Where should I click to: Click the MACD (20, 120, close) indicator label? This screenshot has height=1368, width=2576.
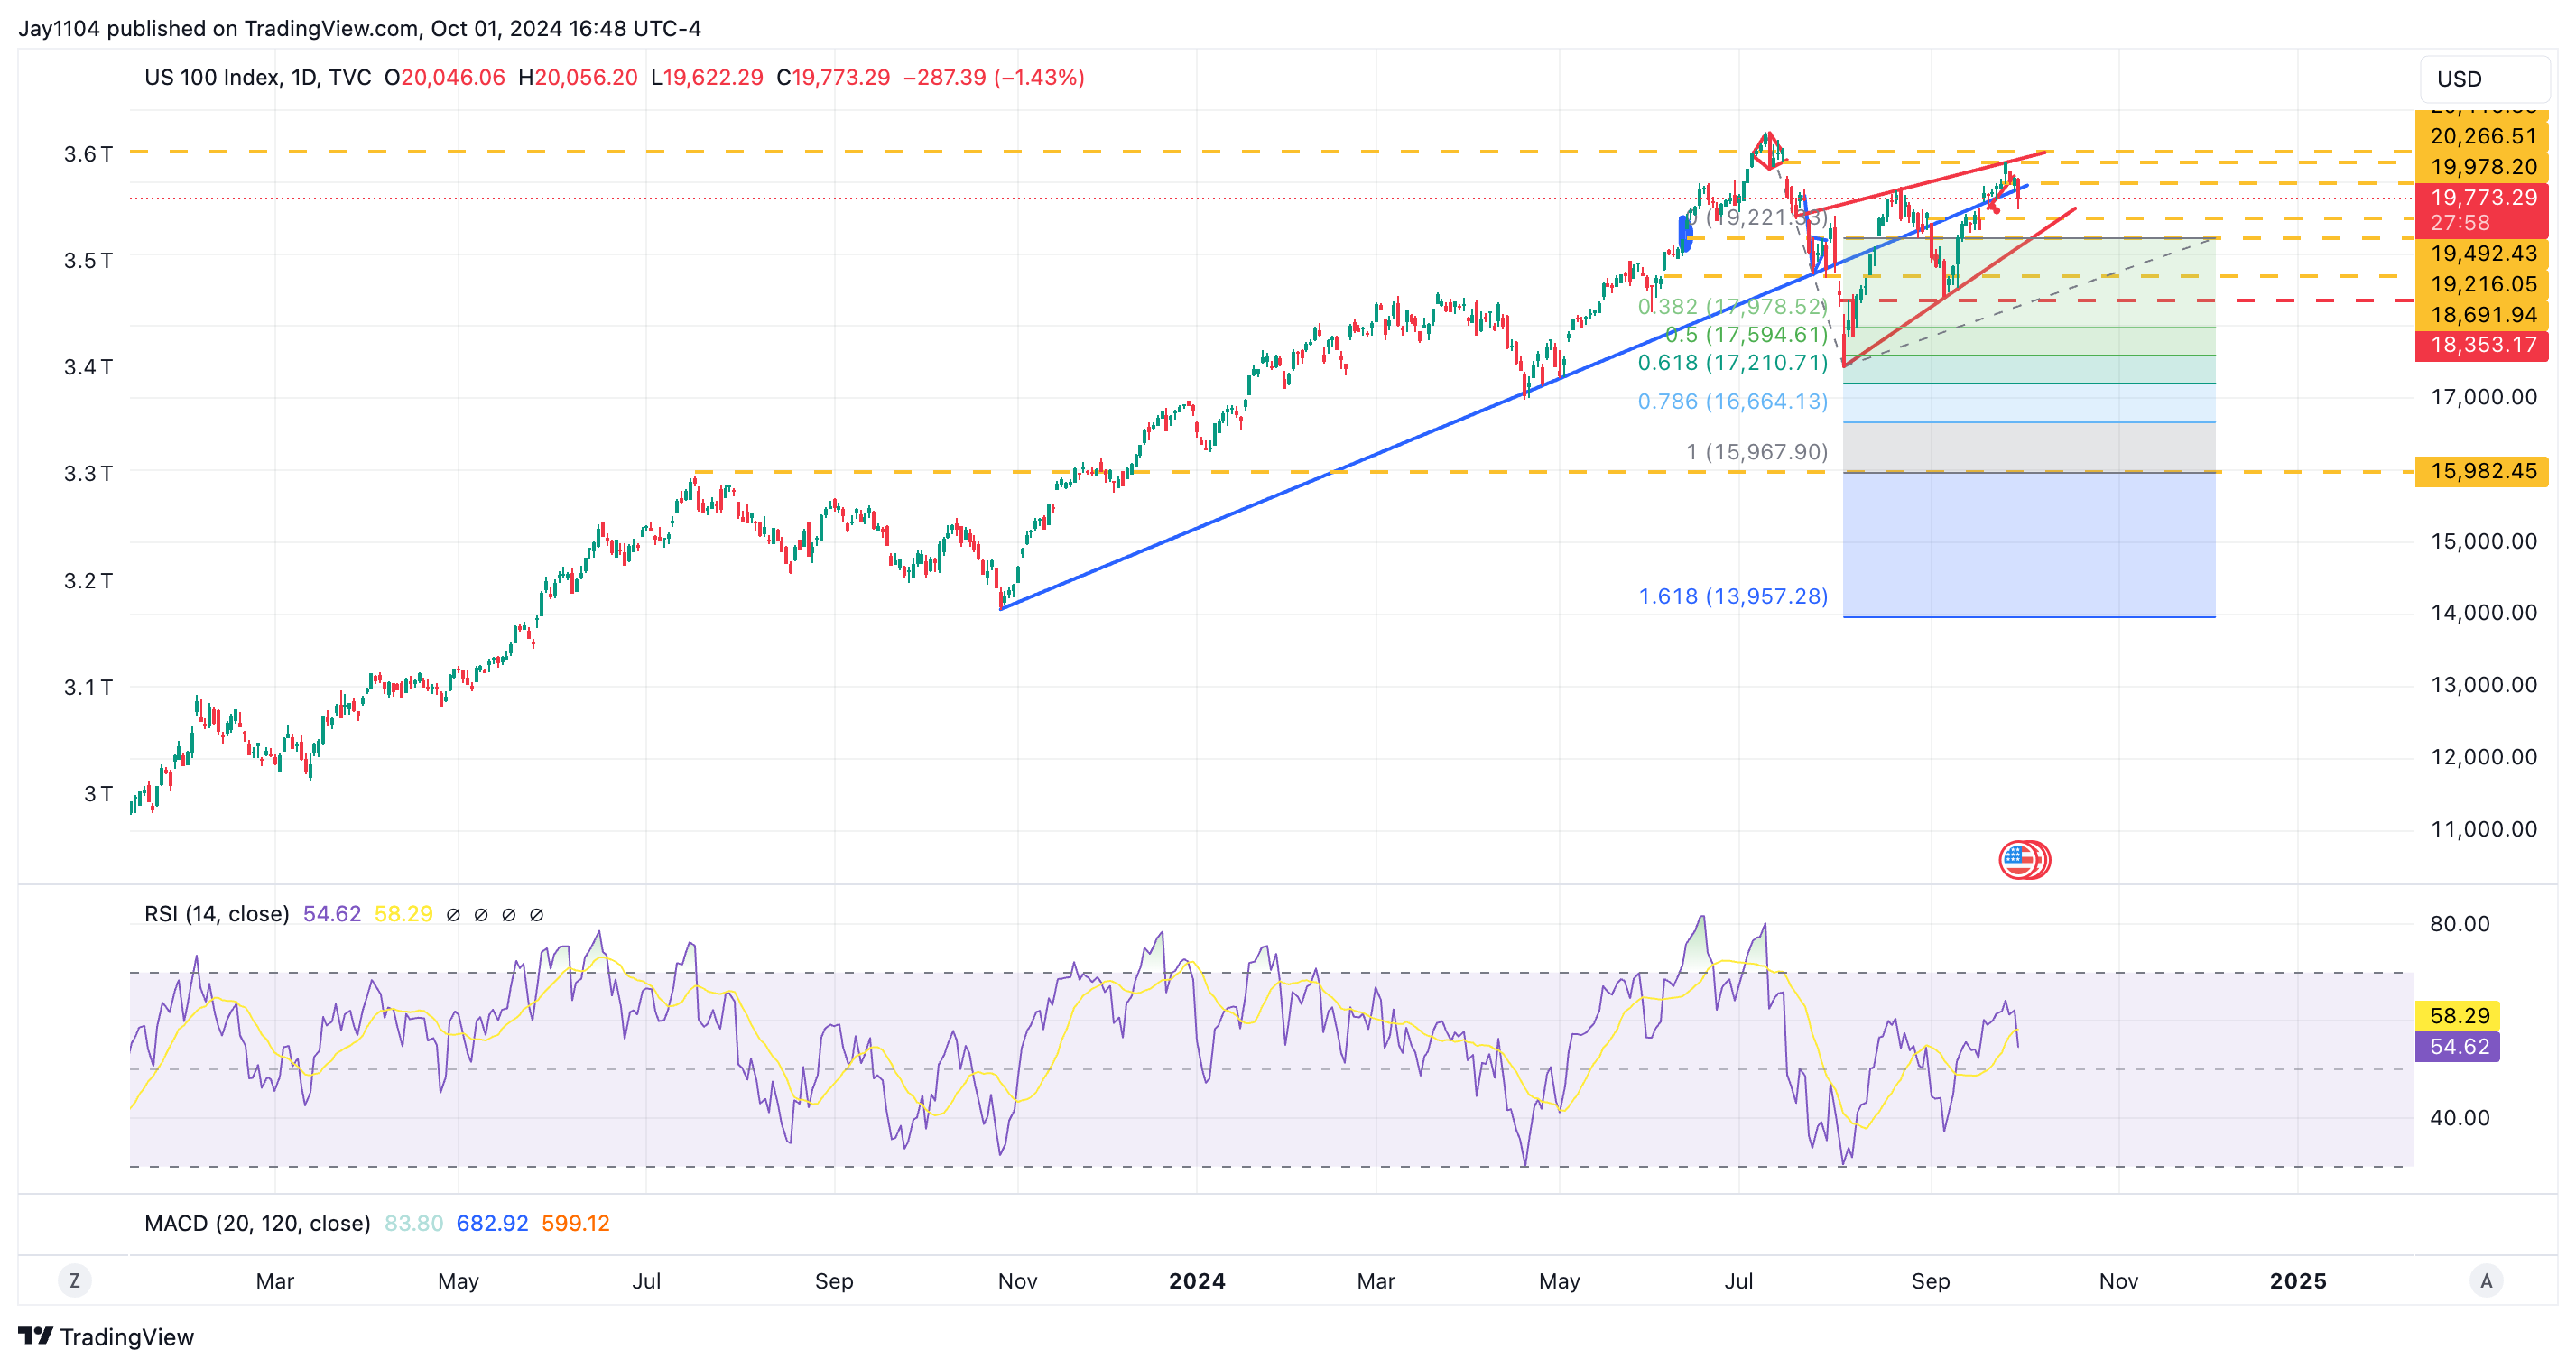(257, 1222)
